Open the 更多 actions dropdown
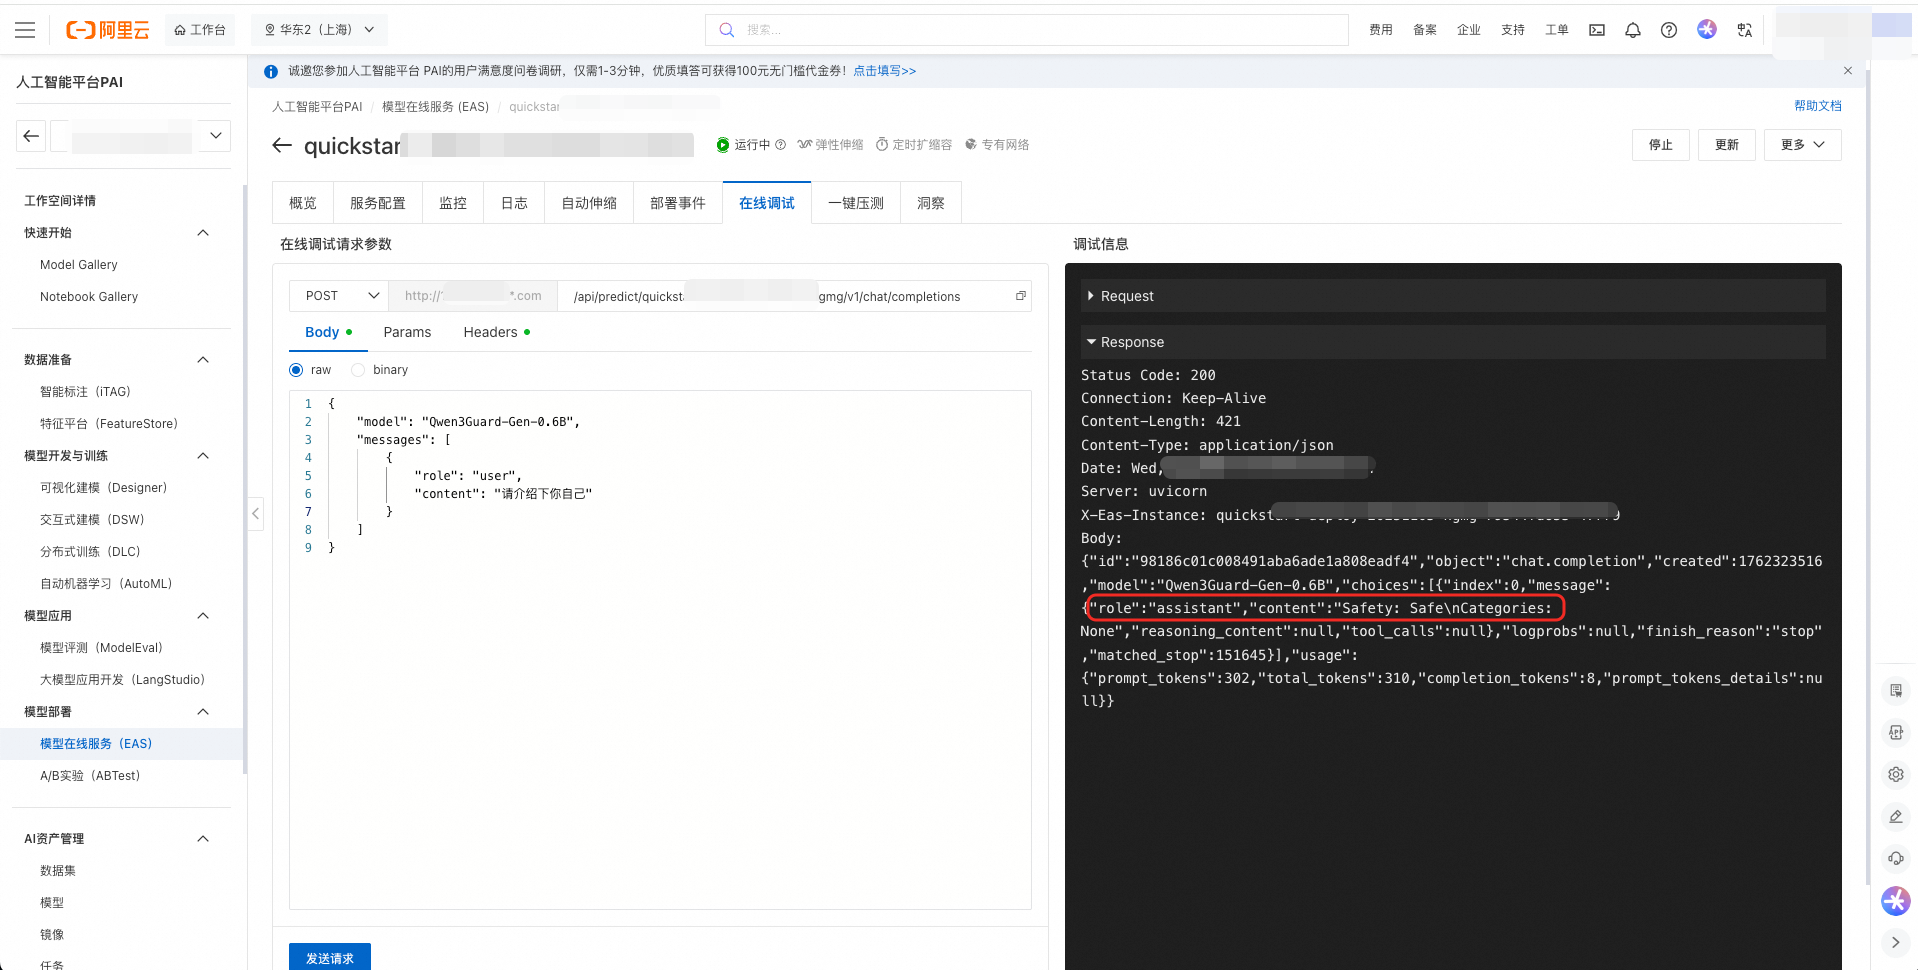1918x970 pixels. point(1802,145)
